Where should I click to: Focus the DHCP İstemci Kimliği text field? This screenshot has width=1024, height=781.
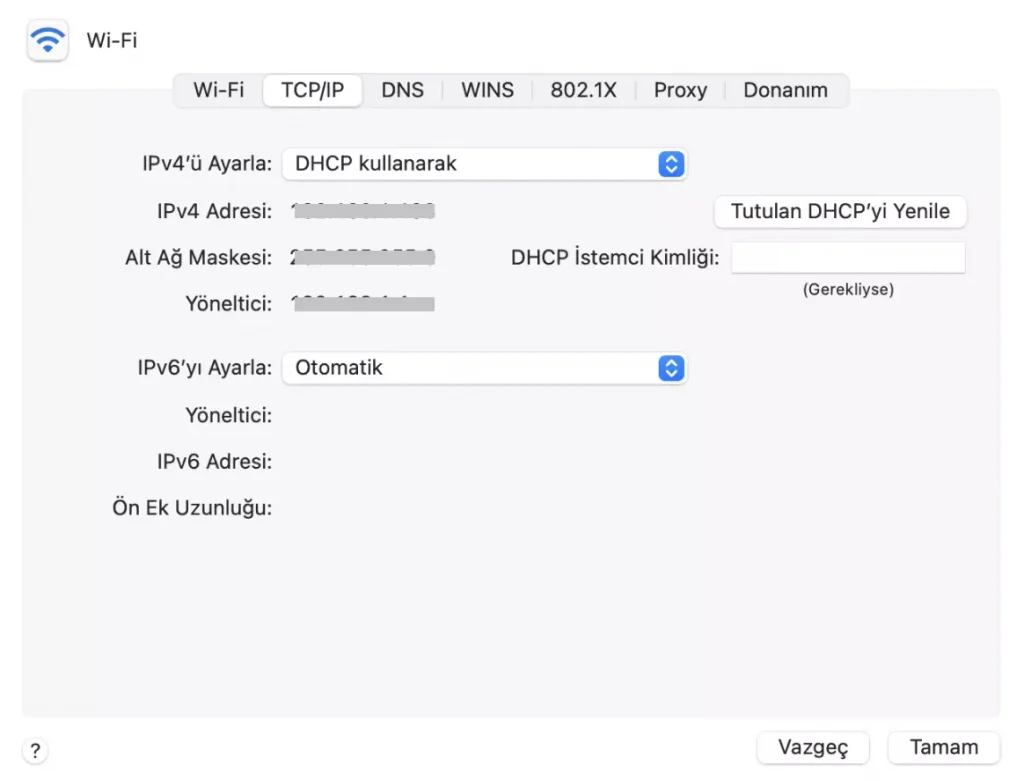(x=848, y=258)
